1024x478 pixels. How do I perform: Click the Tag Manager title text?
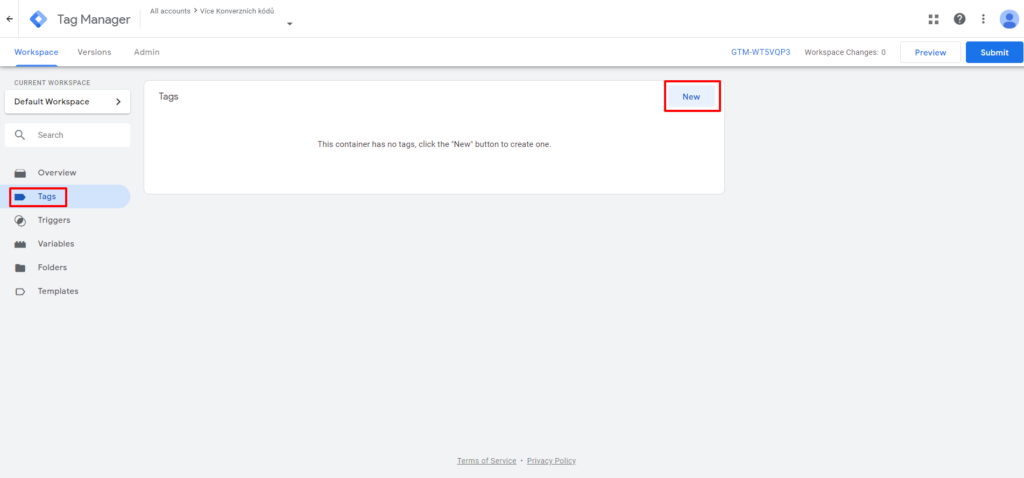93,20
